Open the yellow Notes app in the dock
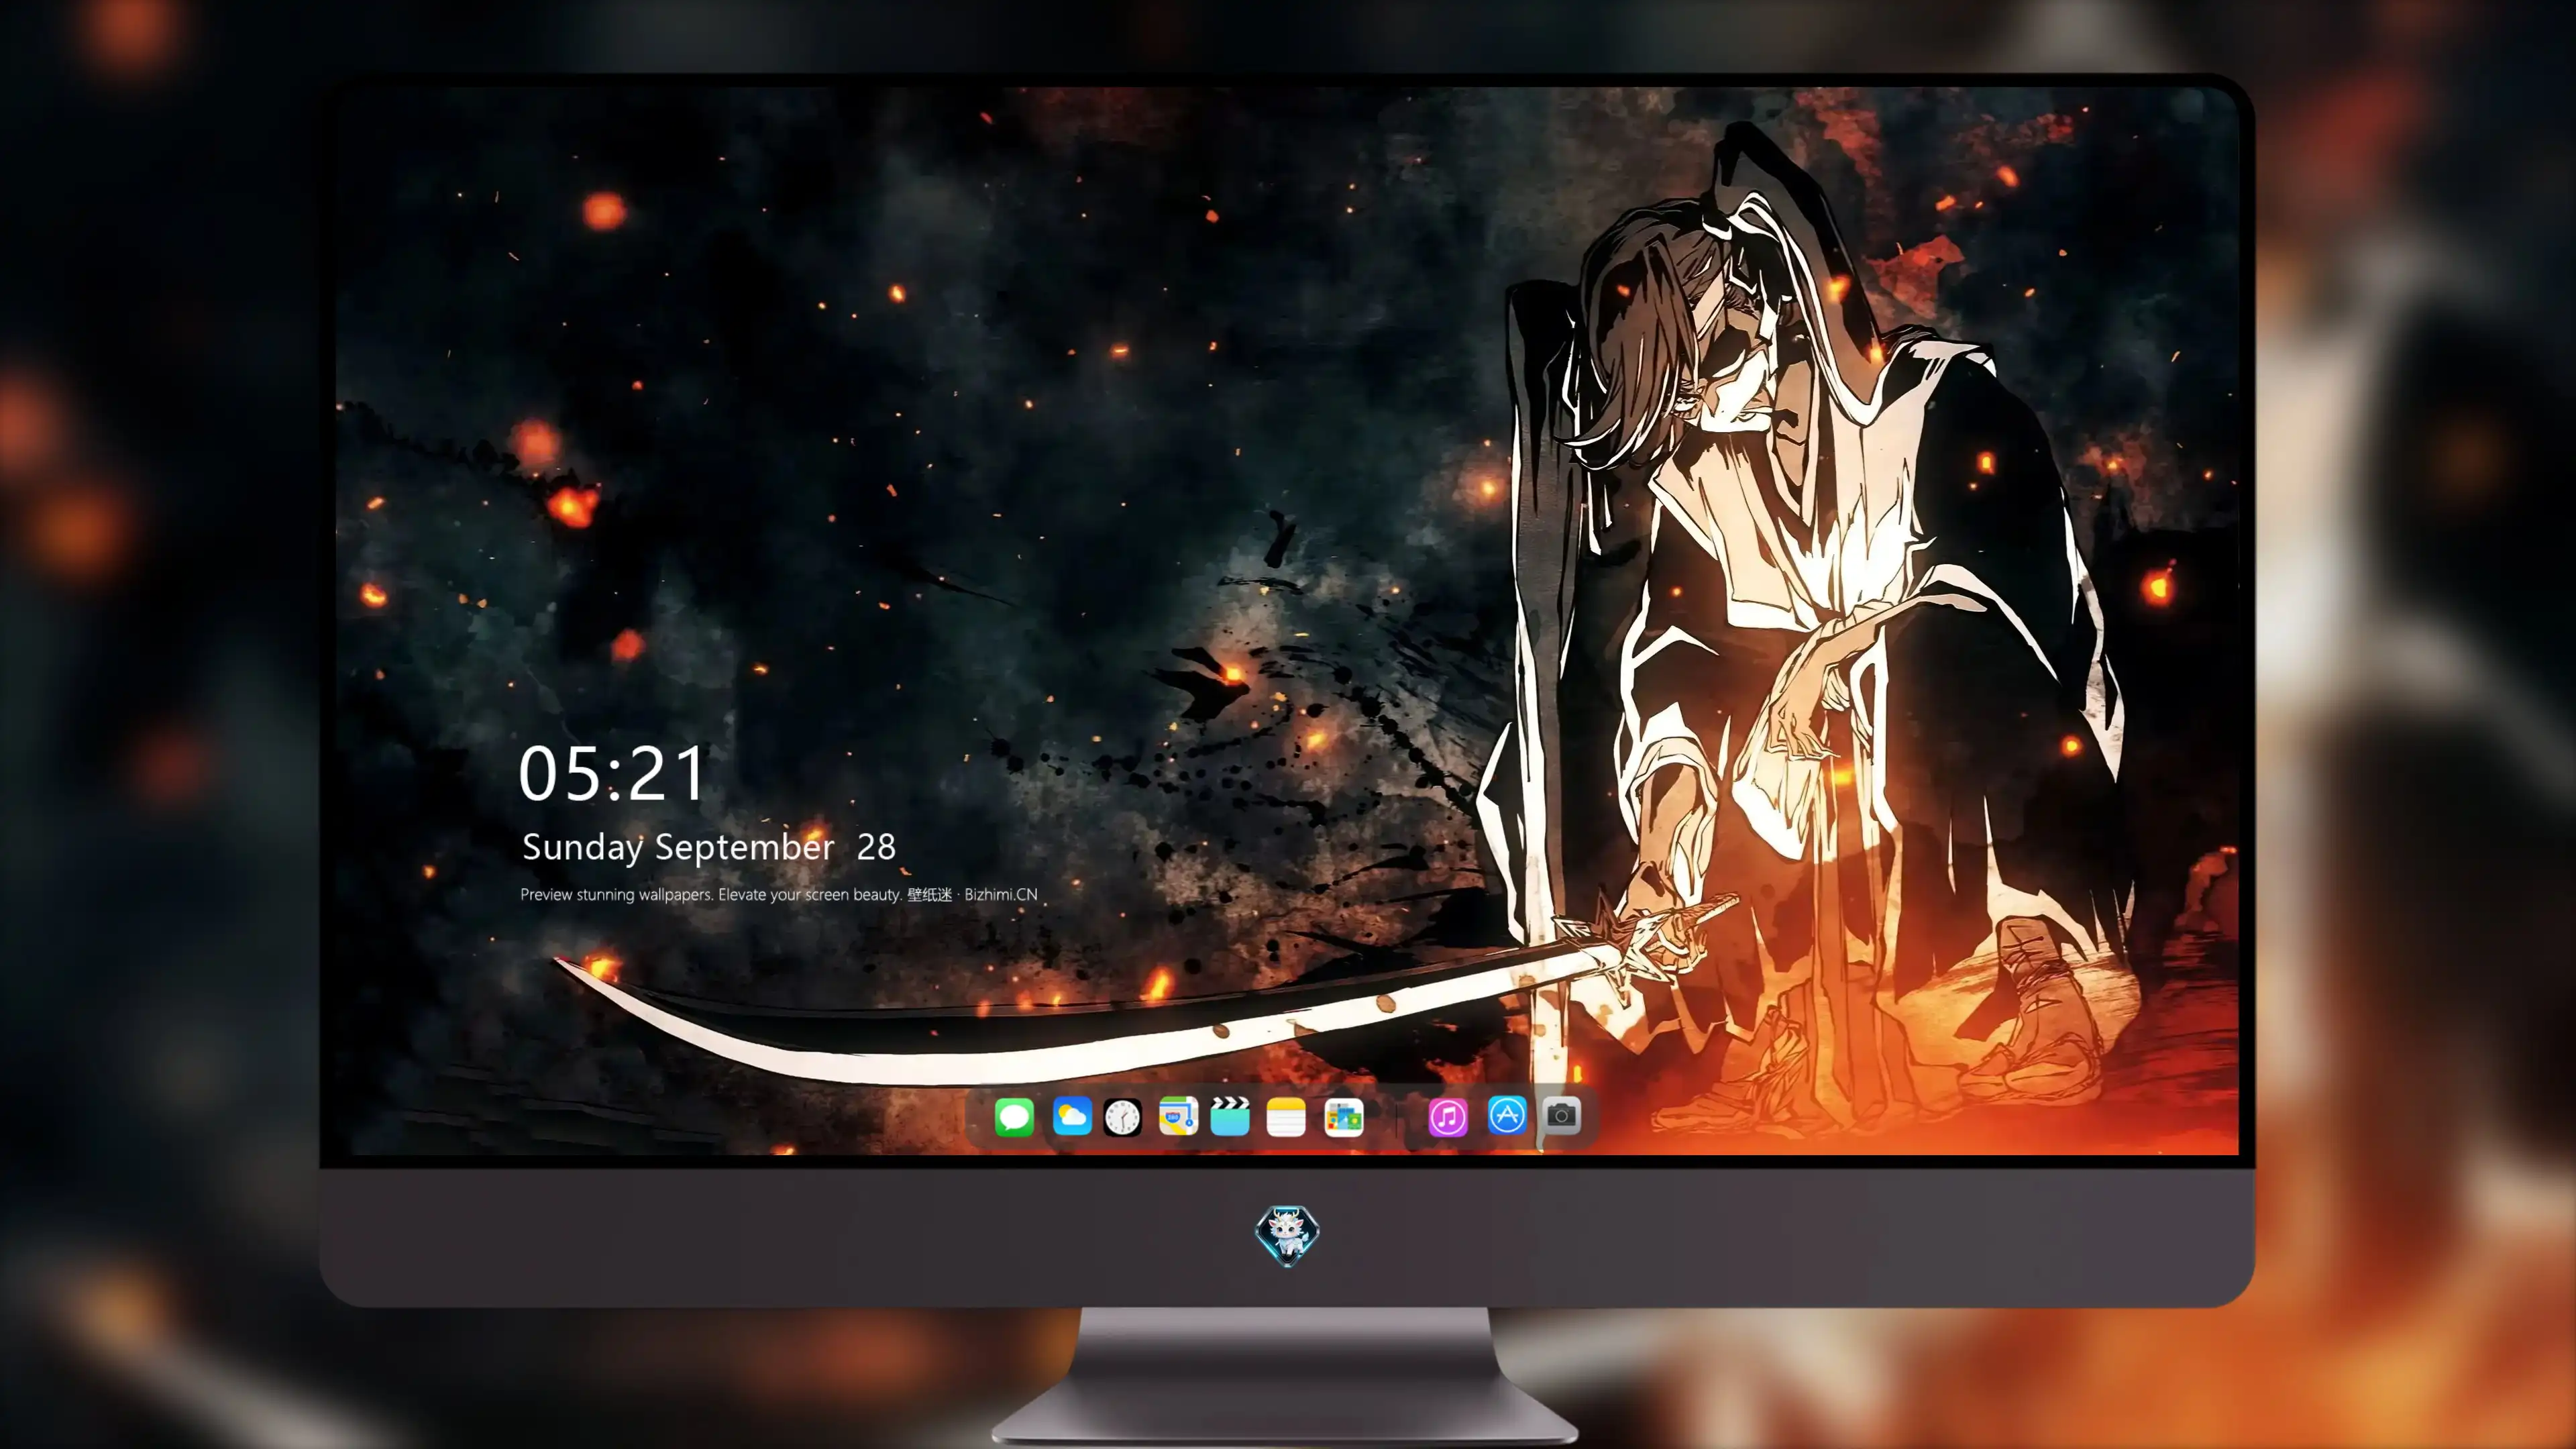The image size is (2576, 1449). 1286,1117
